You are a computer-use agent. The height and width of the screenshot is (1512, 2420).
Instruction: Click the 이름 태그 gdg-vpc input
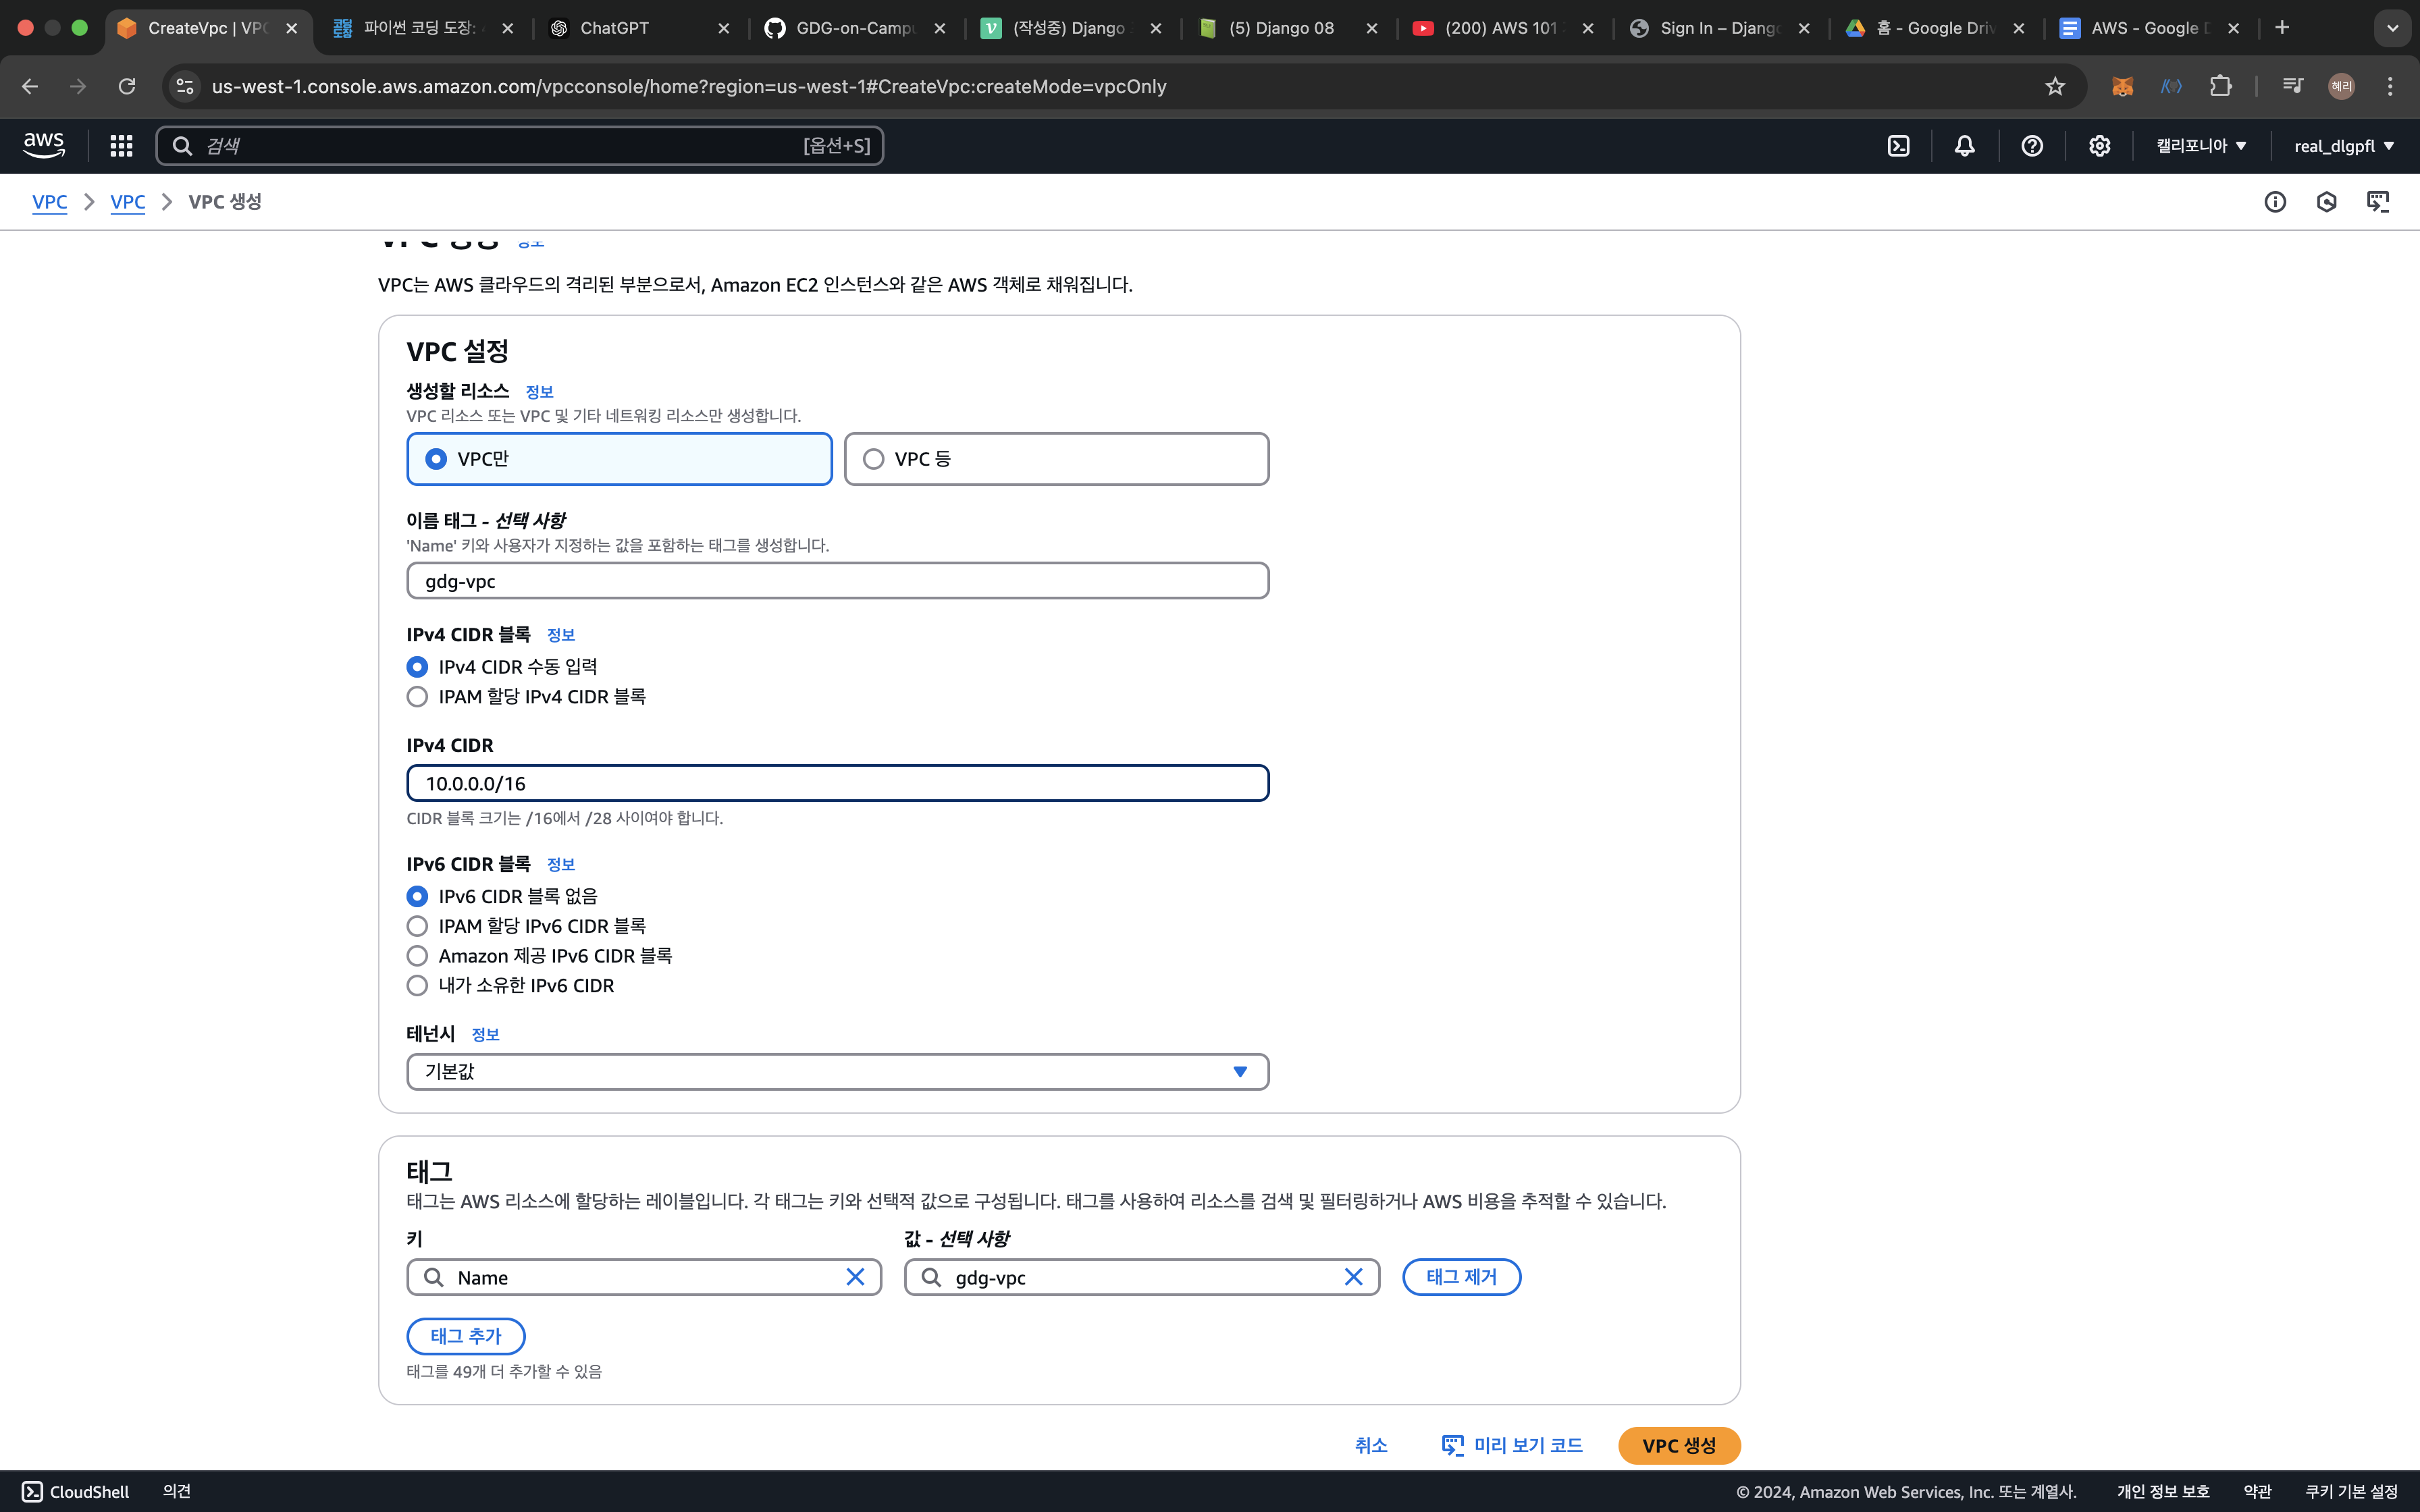pos(837,581)
